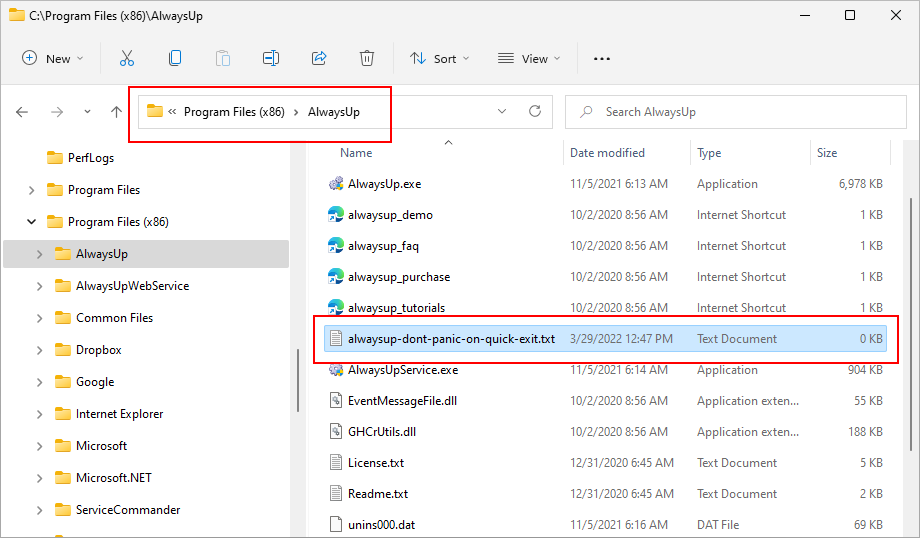920x538 pixels.
Task: Click the AlwaysUp.exe application icon
Action: tap(336, 184)
